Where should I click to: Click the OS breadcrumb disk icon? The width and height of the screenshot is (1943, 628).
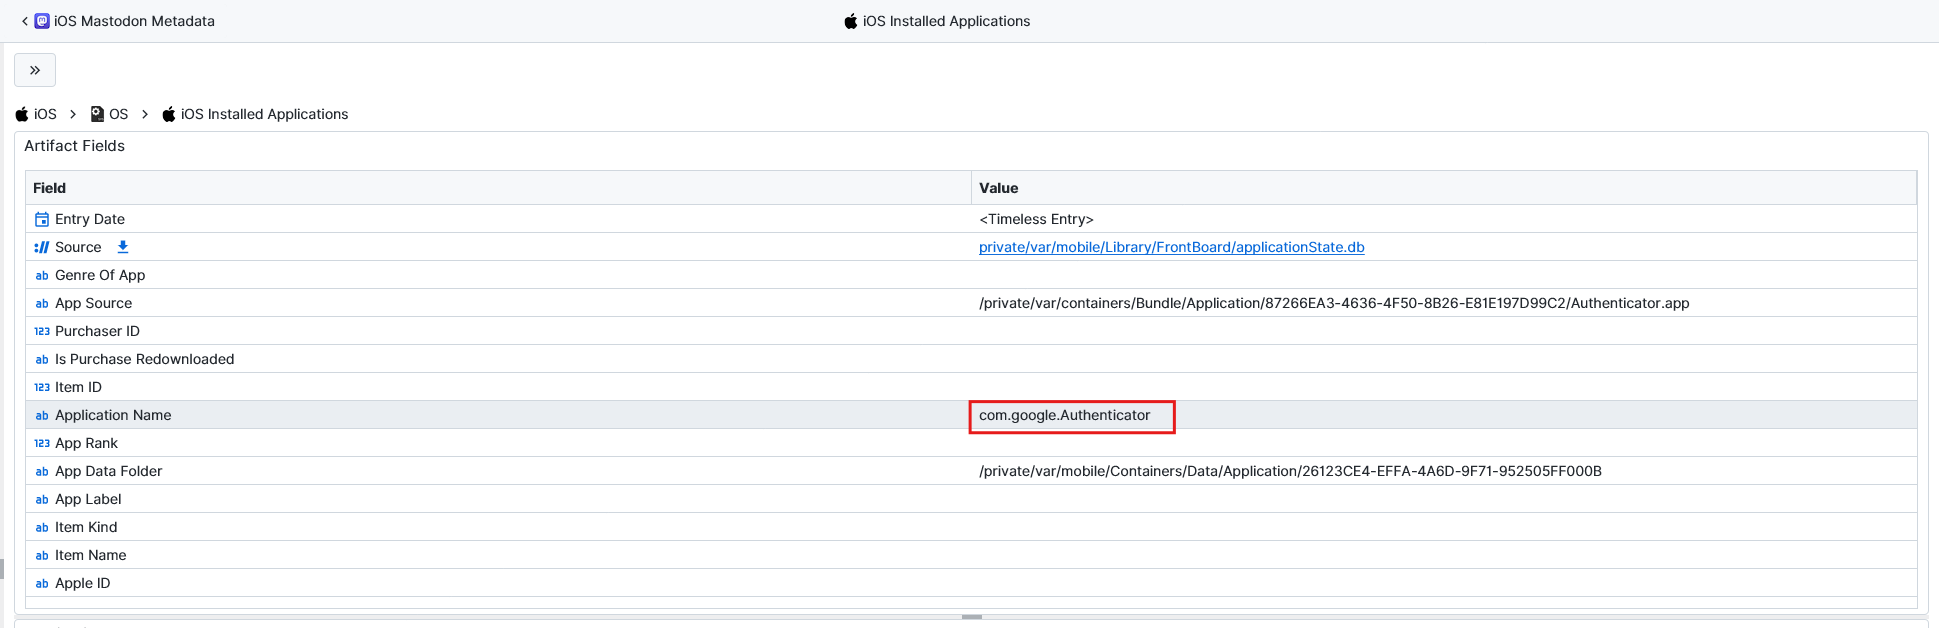(x=97, y=114)
